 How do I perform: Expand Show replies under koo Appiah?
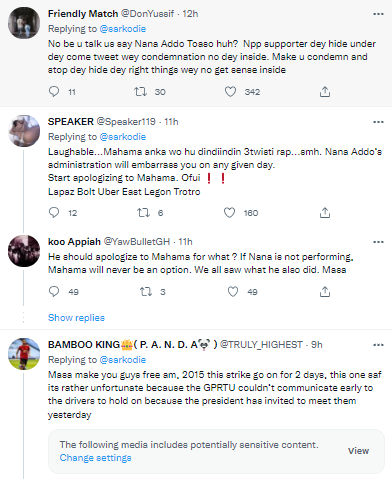point(76,318)
